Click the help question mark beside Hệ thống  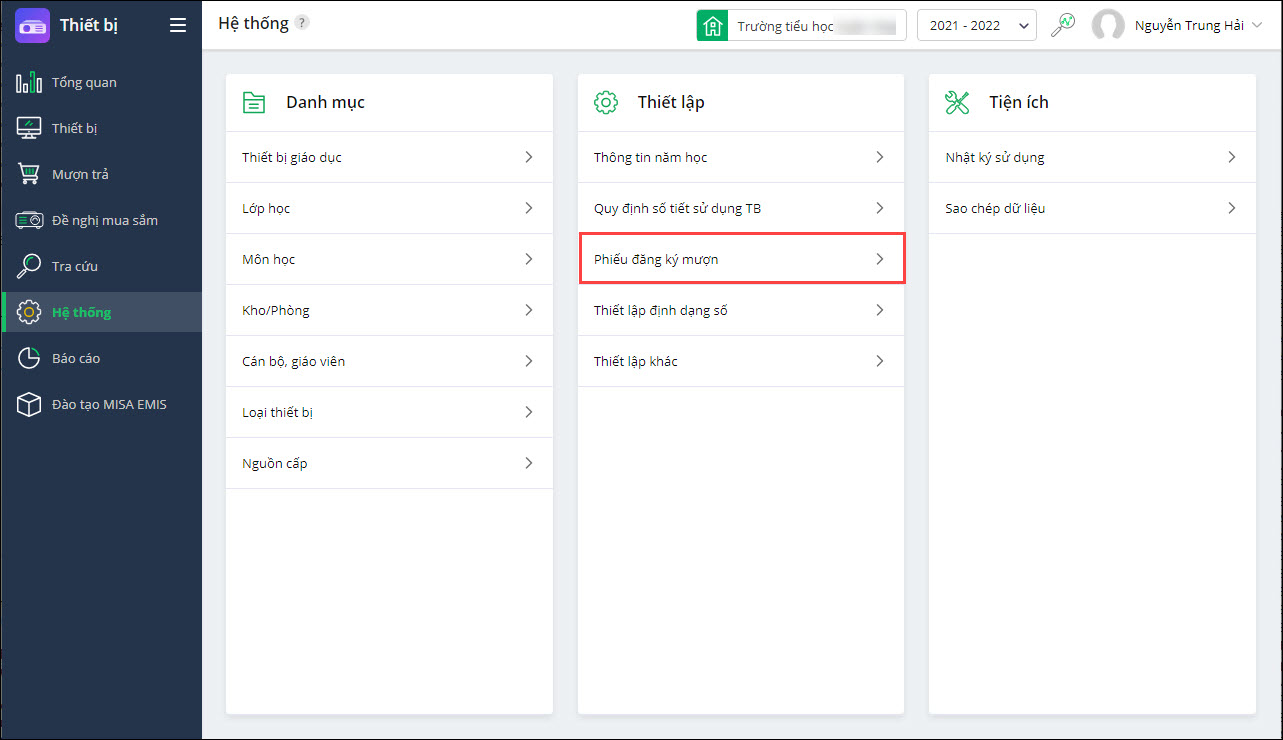[302, 23]
